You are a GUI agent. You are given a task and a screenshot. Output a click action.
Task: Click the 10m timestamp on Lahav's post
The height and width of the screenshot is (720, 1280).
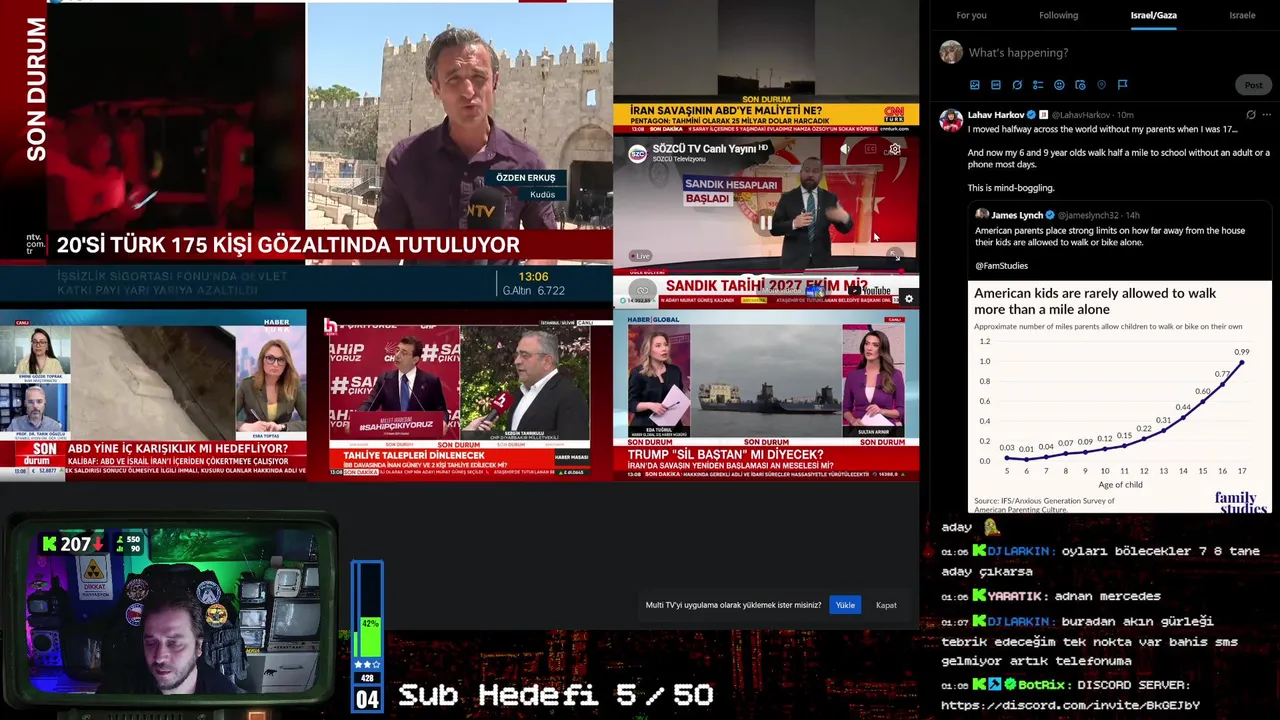[1125, 115]
